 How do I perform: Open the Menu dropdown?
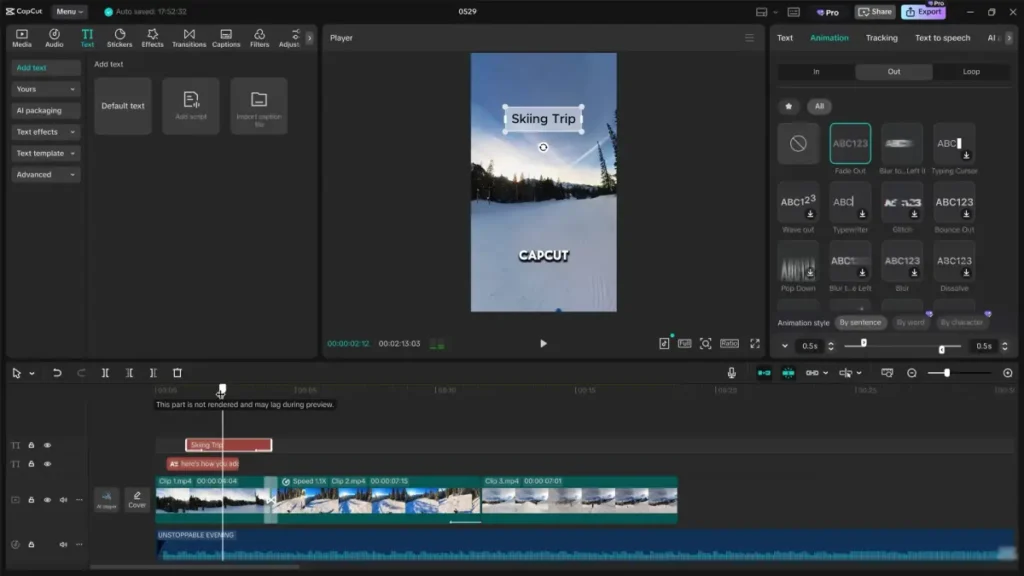69,12
